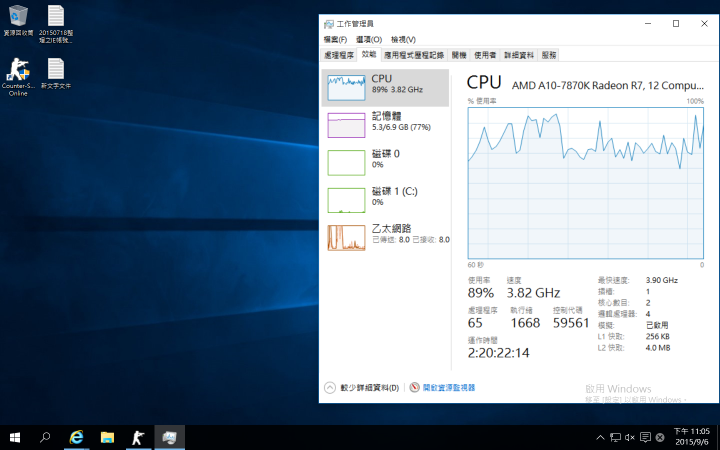Viewport: 720px width, 450px height.
Task: Maximize the Task Manager window
Action: 676,23
